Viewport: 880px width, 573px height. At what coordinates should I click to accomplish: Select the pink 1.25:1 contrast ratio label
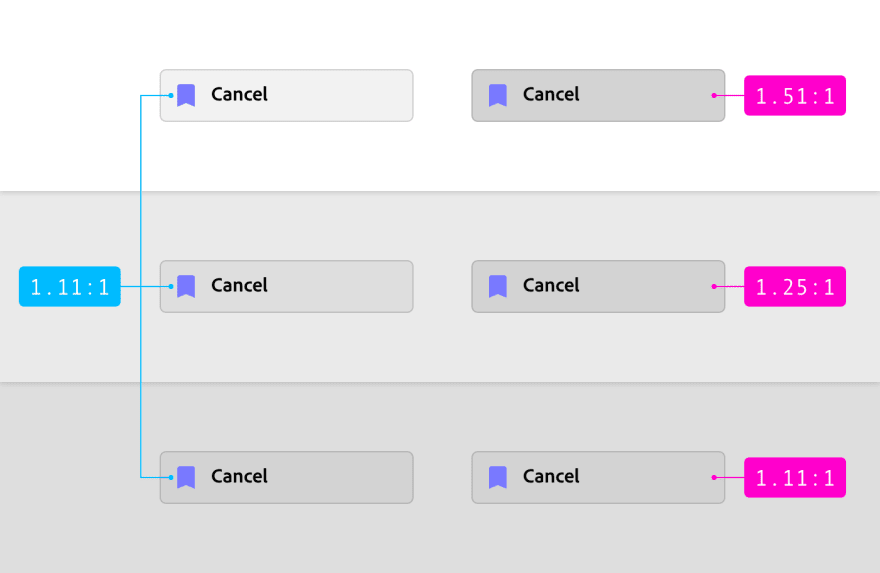coord(795,286)
